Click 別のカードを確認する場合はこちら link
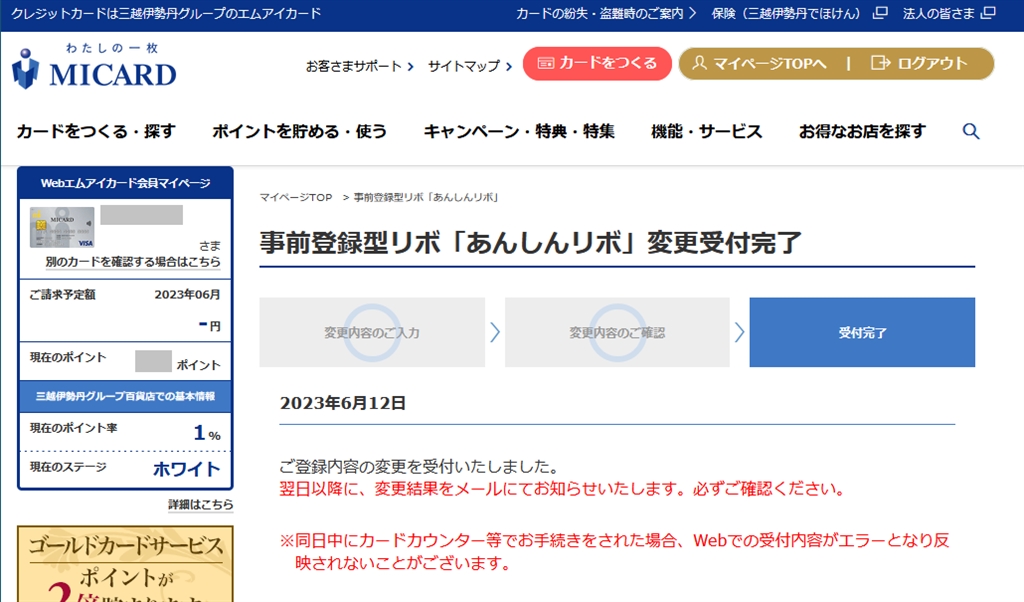Image resolution: width=1024 pixels, height=602 pixels. 133,262
